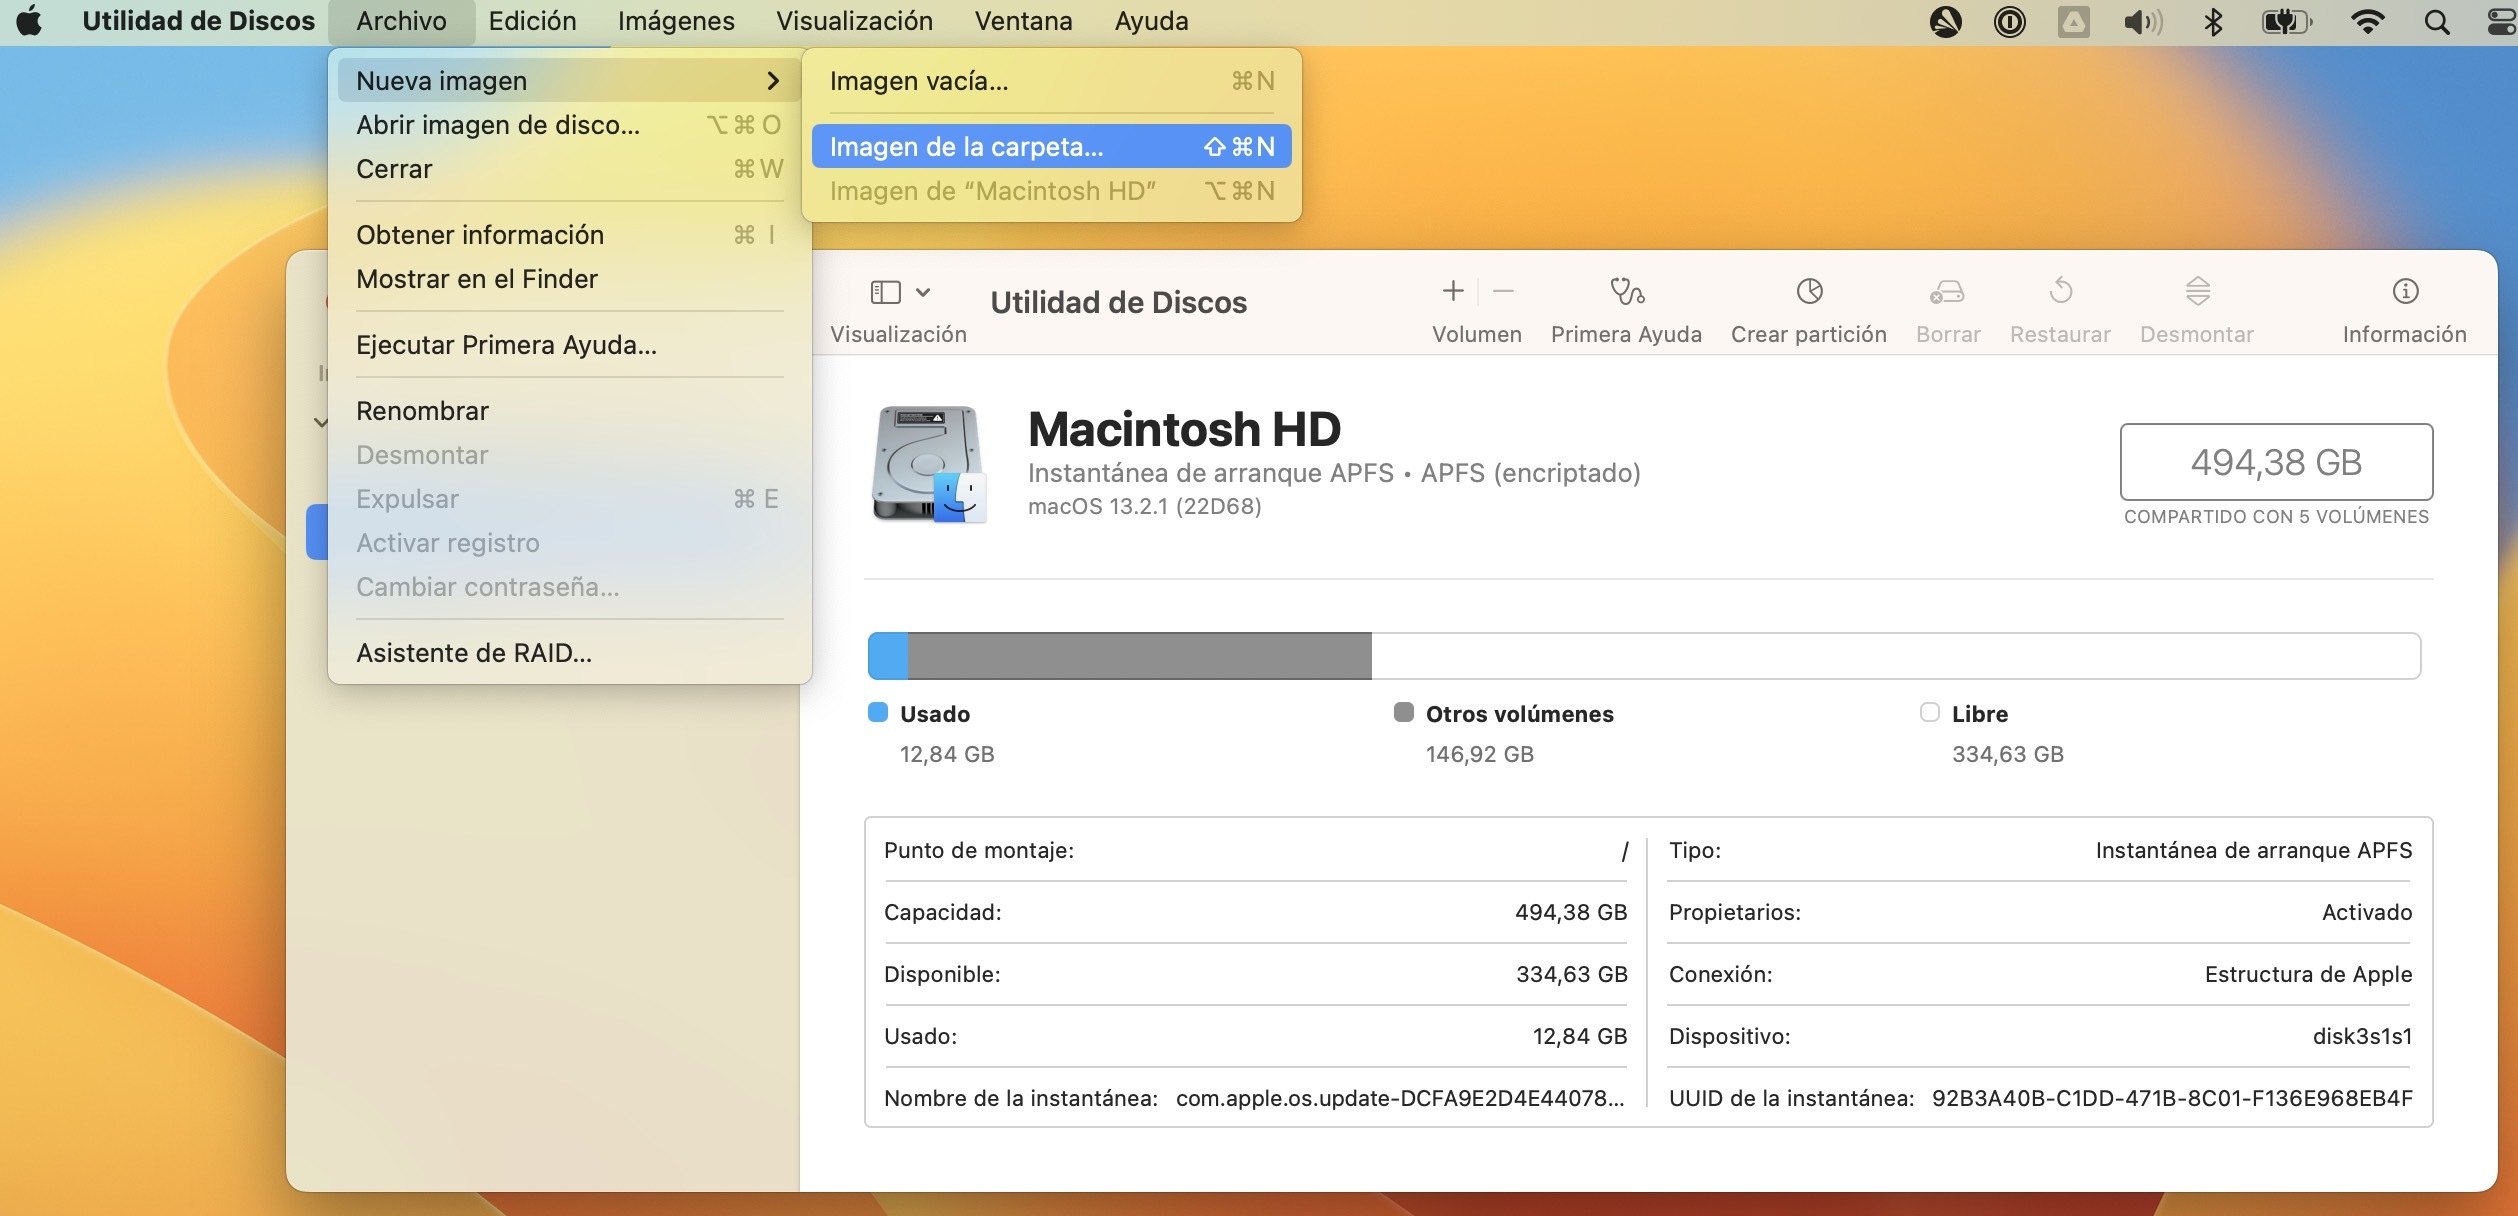This screenshot has height=1216, width=2518.
Task: Click the Disponible value 334,63 GB in table
Action: pyautogui.click(x=1571, y=974)
